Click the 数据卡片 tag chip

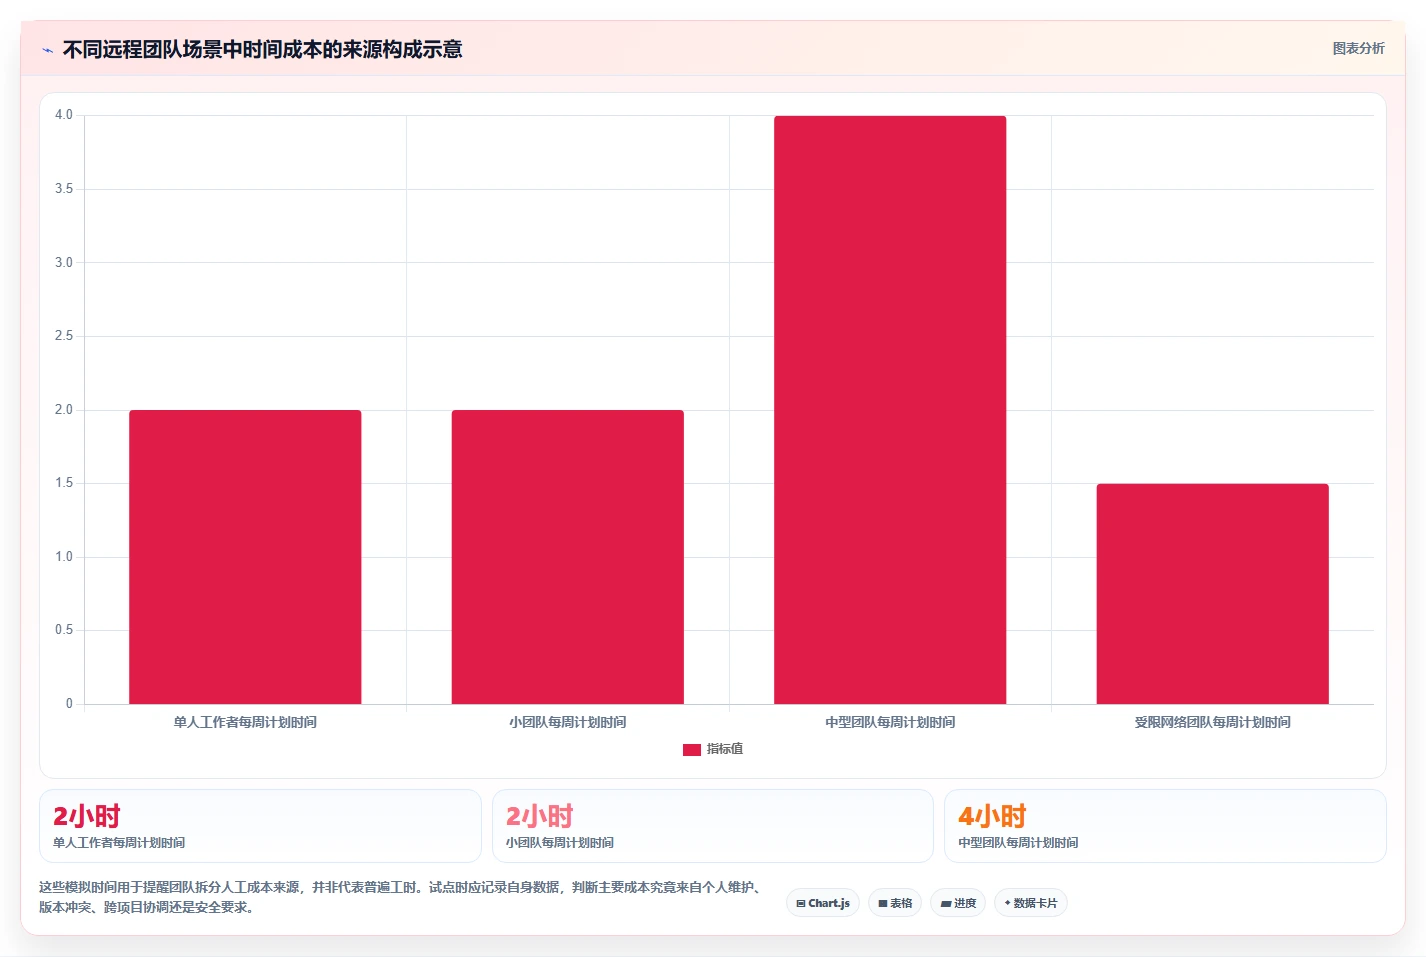click(x=1031, y=903)
